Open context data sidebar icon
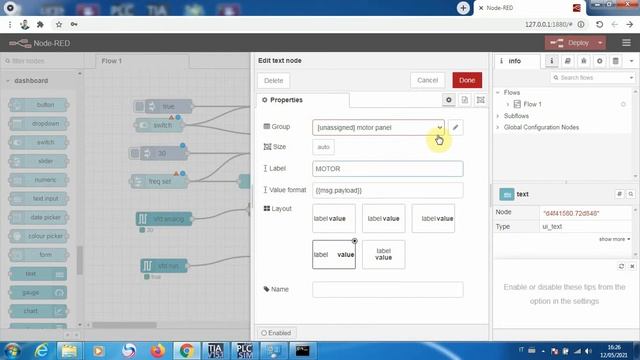 616,61
